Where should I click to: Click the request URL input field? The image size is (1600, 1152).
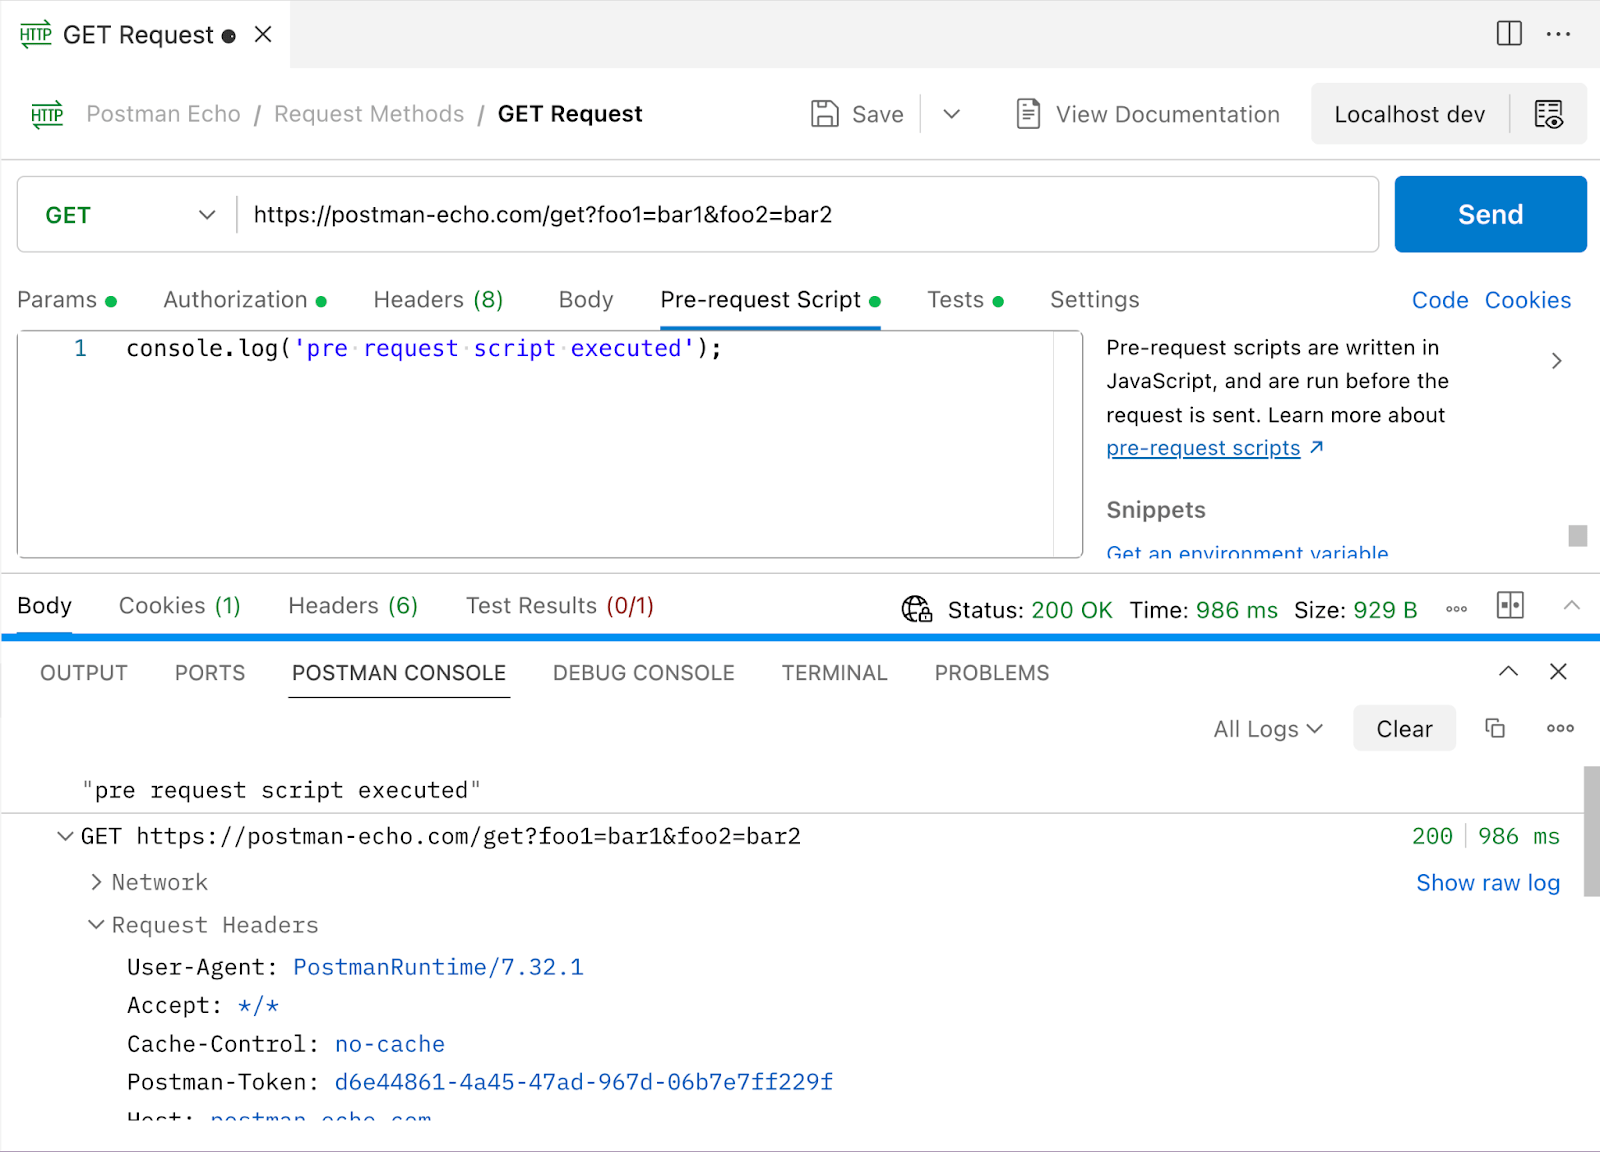[x=805, y=215]
